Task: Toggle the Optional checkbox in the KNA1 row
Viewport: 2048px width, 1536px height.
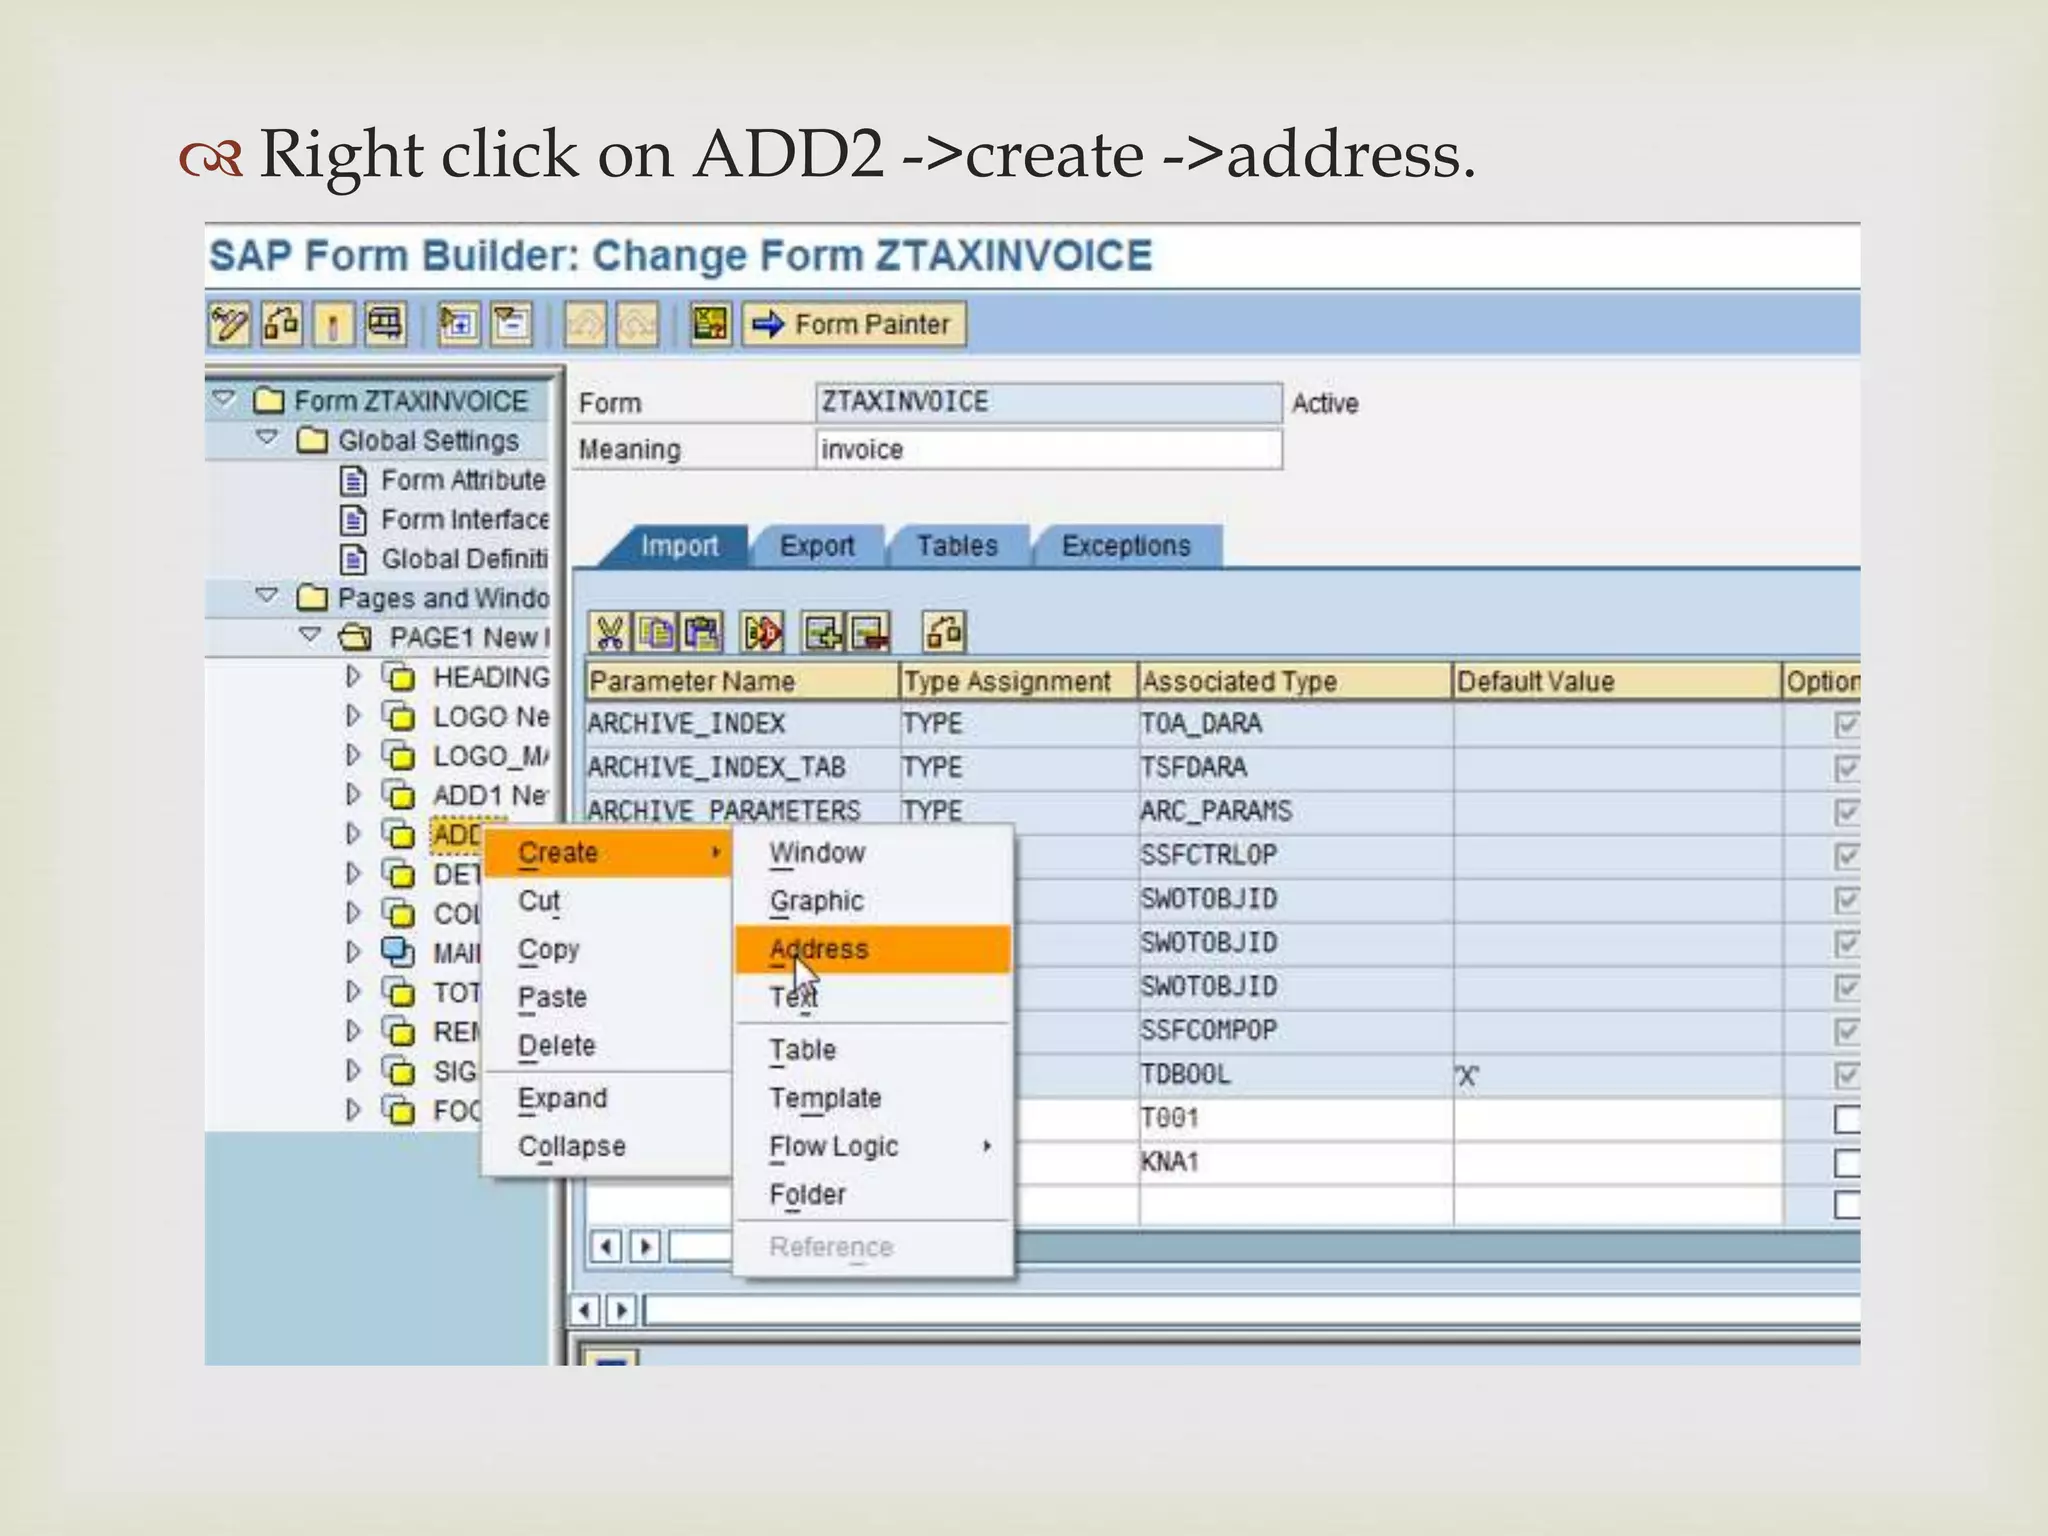Action: [x=1847, y=1163]
